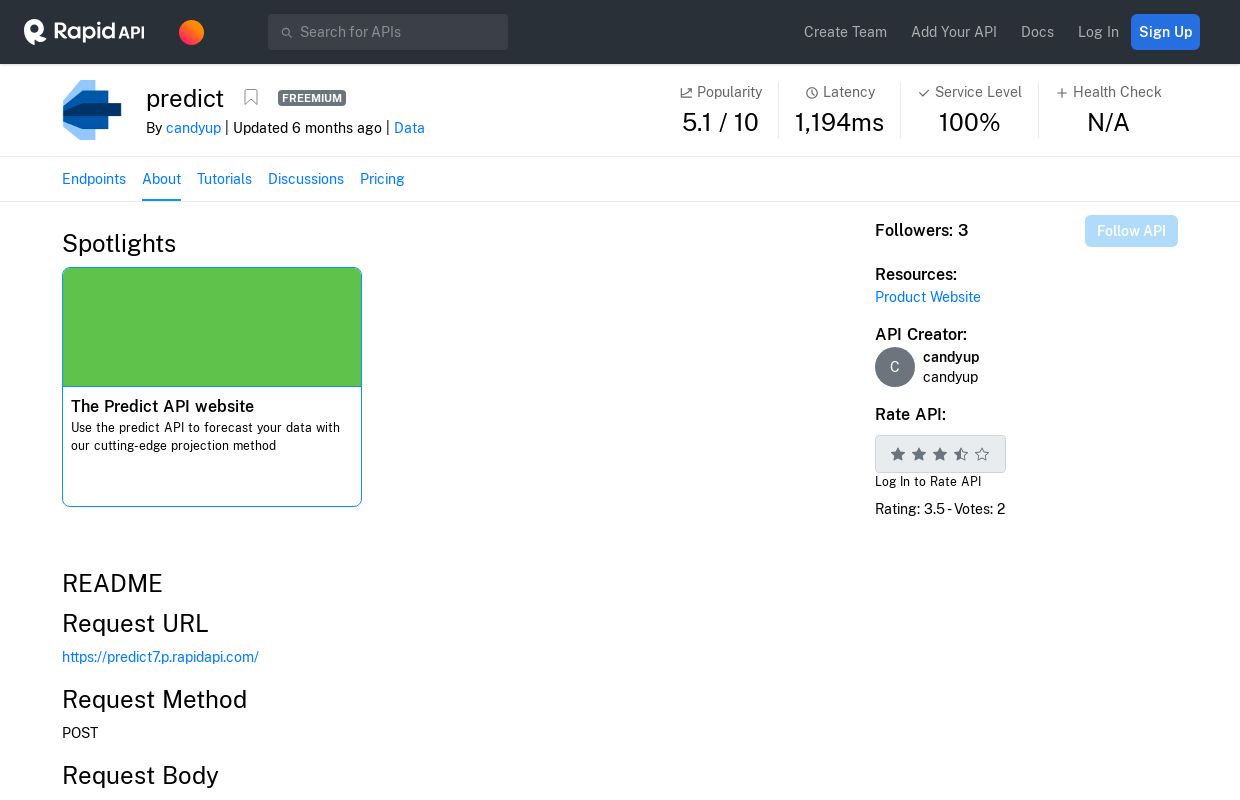1240x800 pixels.
Task: Focus the Search for APIs field
Action: click(x=388, y=32)
